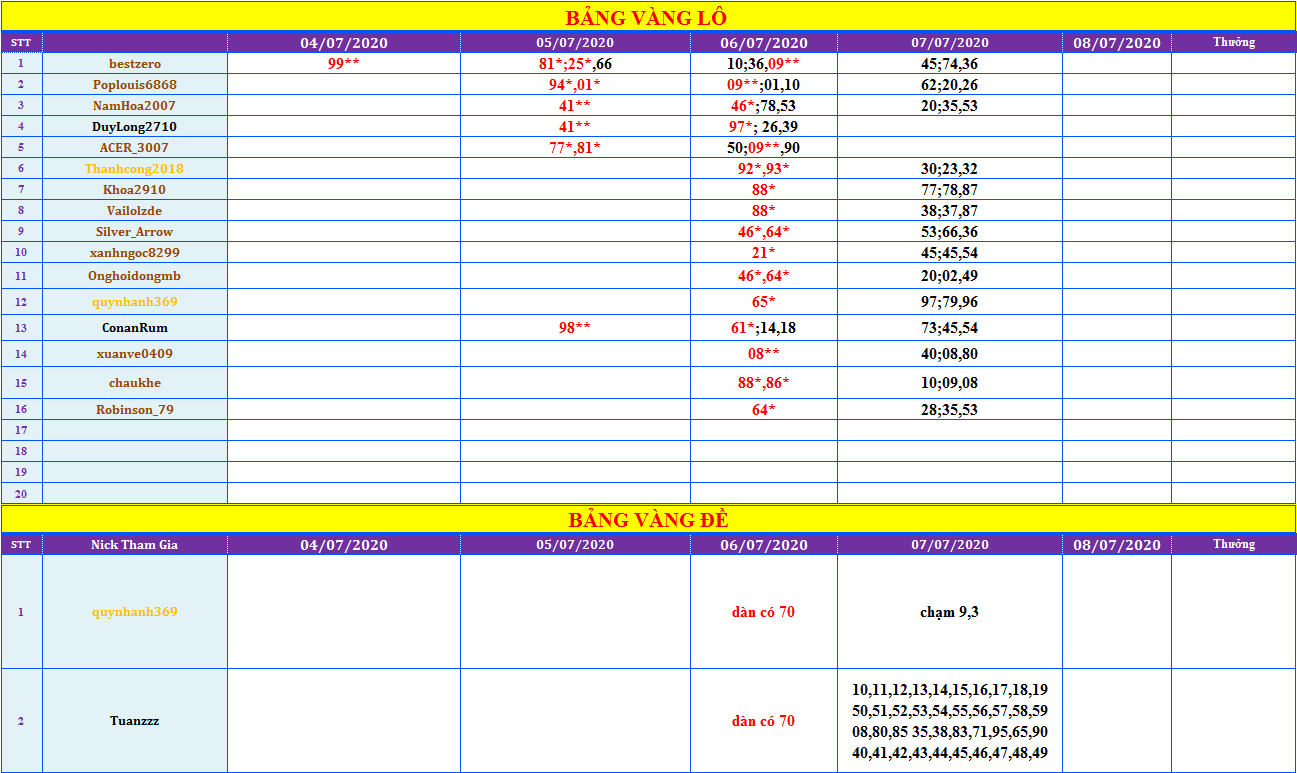Select the Poplouis6868 name cell
This screenshot has height=773, width=1297.
pos(135,85)
